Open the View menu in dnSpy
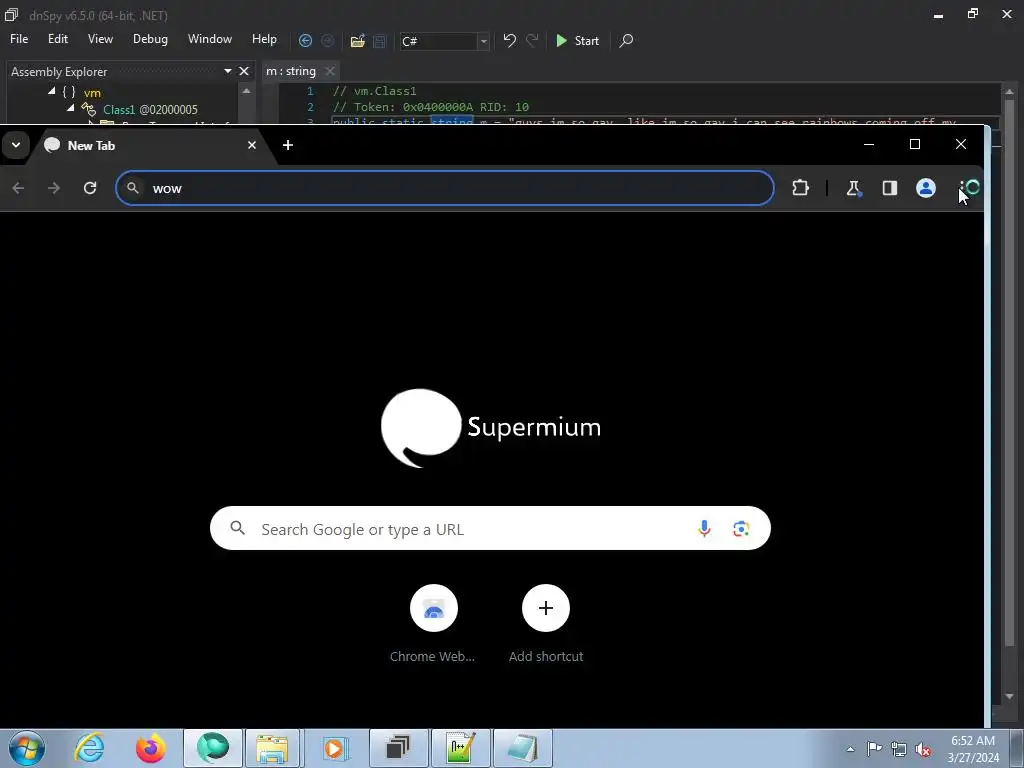1024x768 pixels. coord(100,39)
